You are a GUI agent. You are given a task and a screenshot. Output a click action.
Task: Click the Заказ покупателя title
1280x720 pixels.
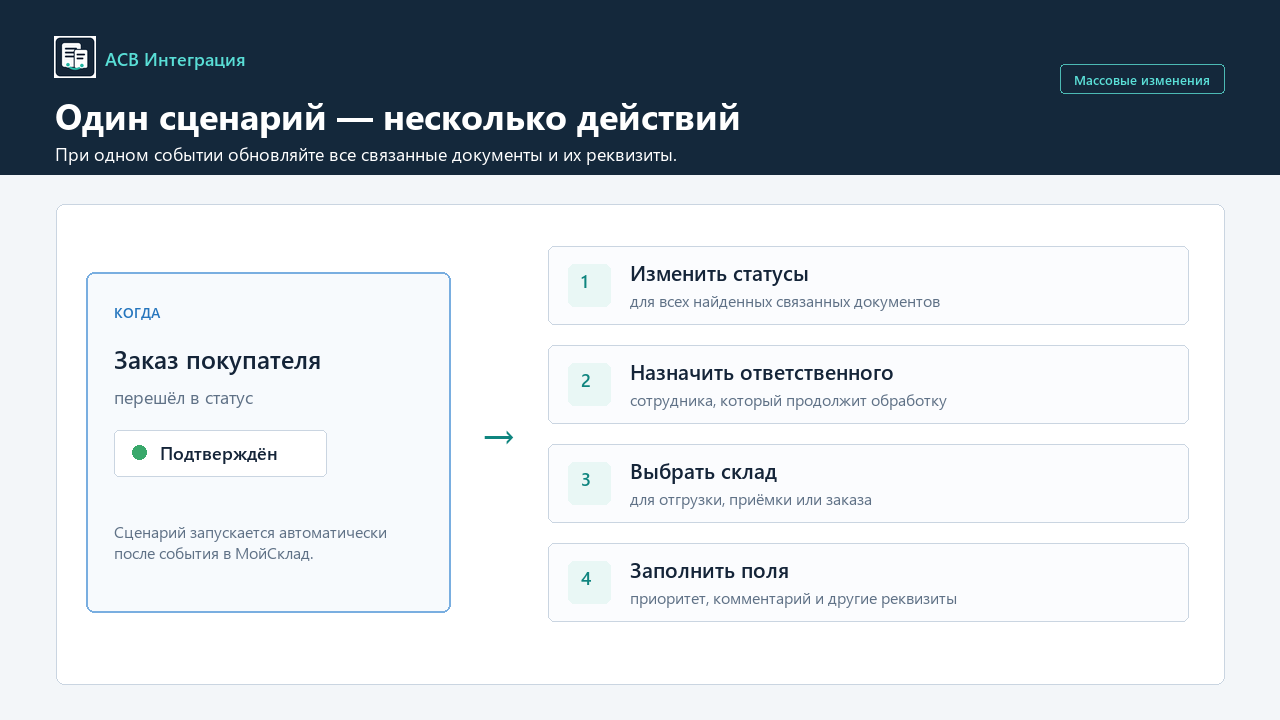pyautogui.click(x=217, y=360)
